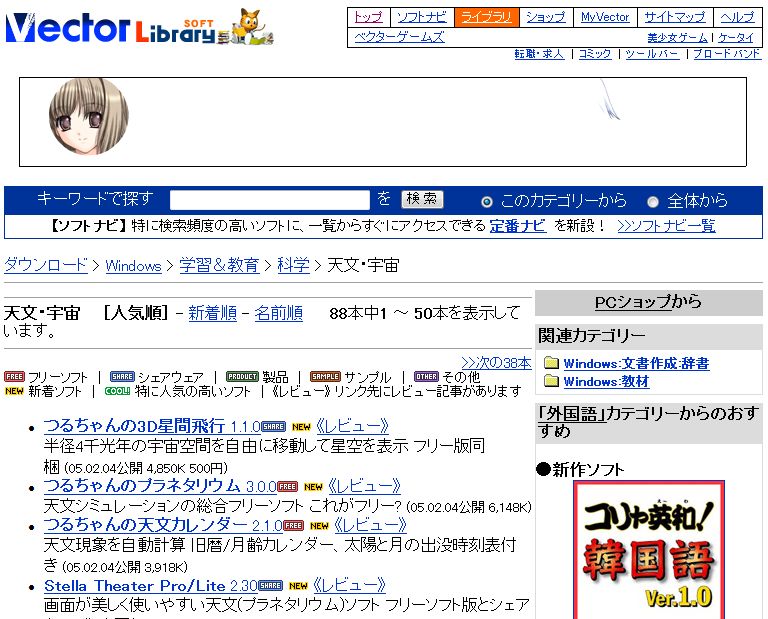
Task: Open the ソフトナビ navigation tab
Action: 421,17
